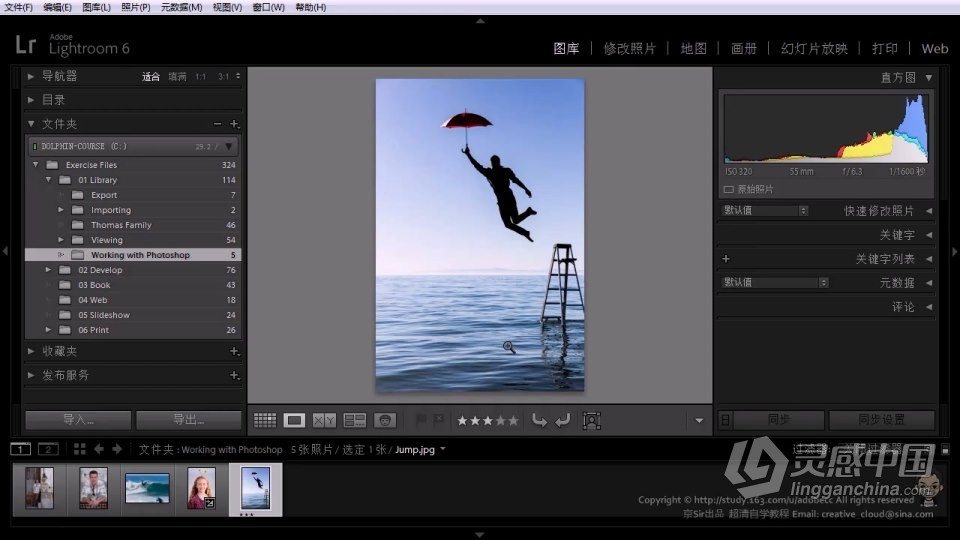Collapse the 文件夹 Folders panel

point(31,124)
